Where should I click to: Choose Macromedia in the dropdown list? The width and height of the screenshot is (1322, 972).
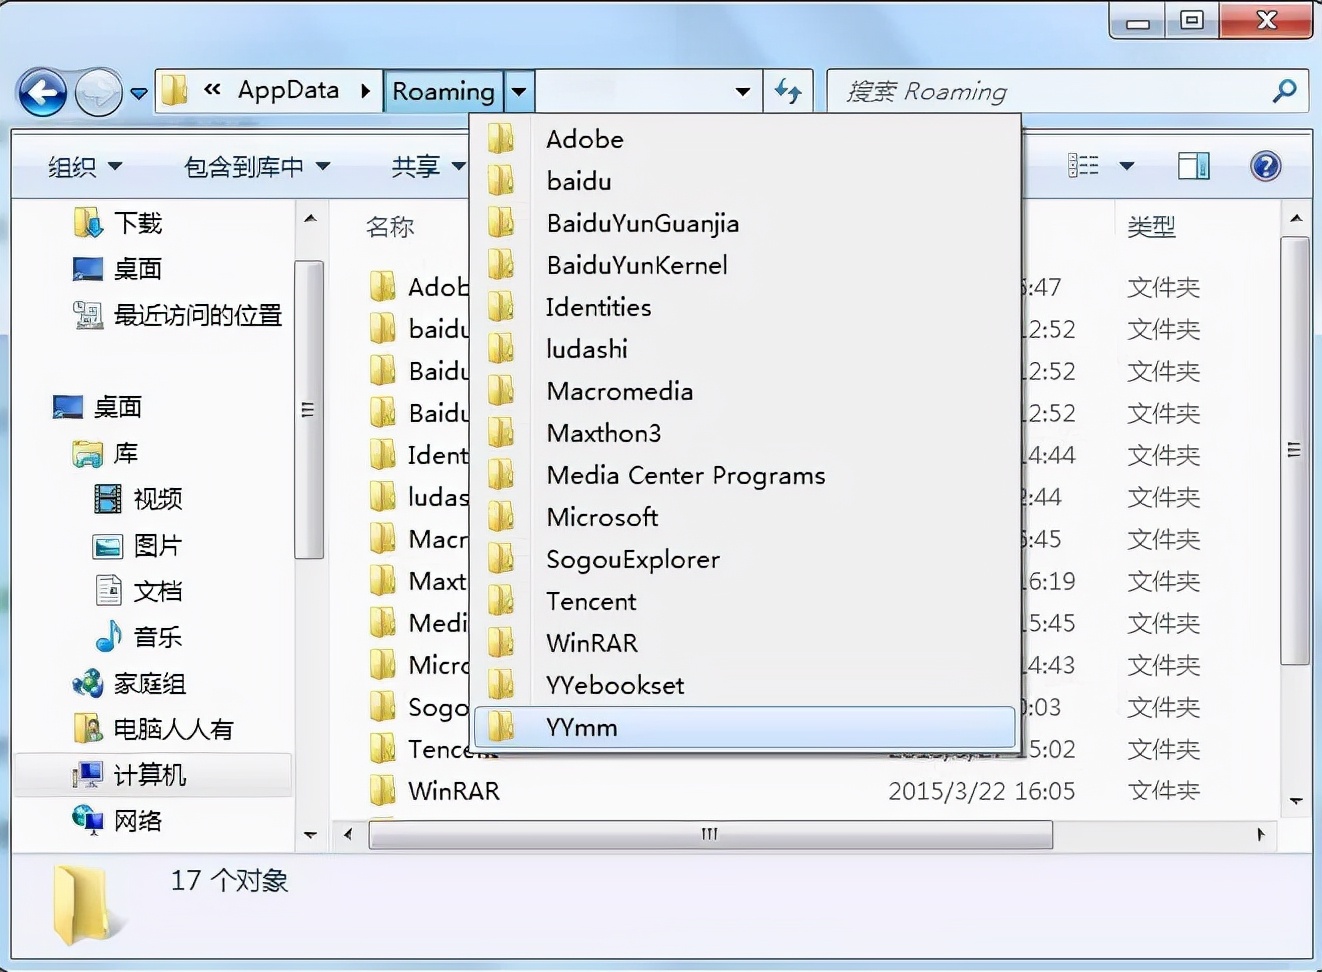pyautogui.click(x=746, y=391)
